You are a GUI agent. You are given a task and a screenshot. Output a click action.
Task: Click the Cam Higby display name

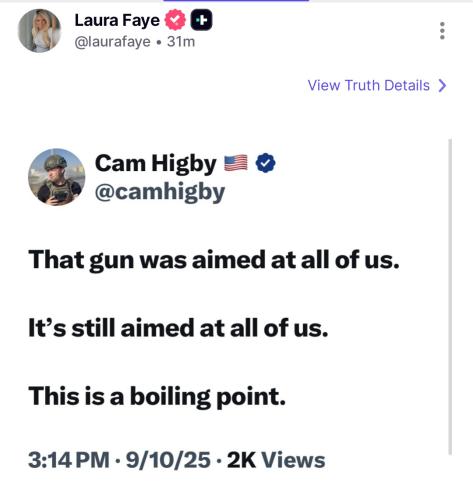(156, 164)
